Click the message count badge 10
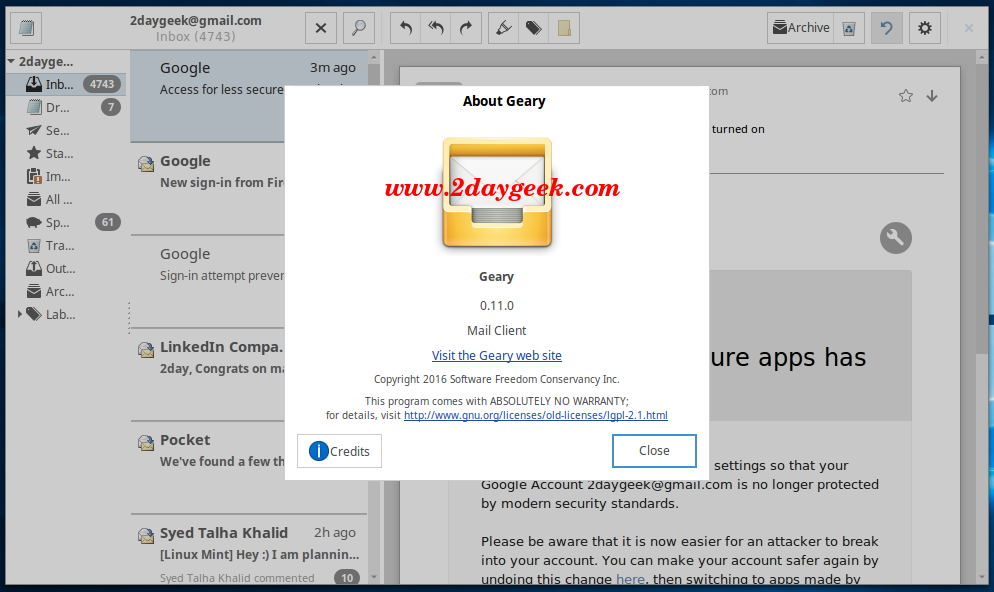 [347, 577]
